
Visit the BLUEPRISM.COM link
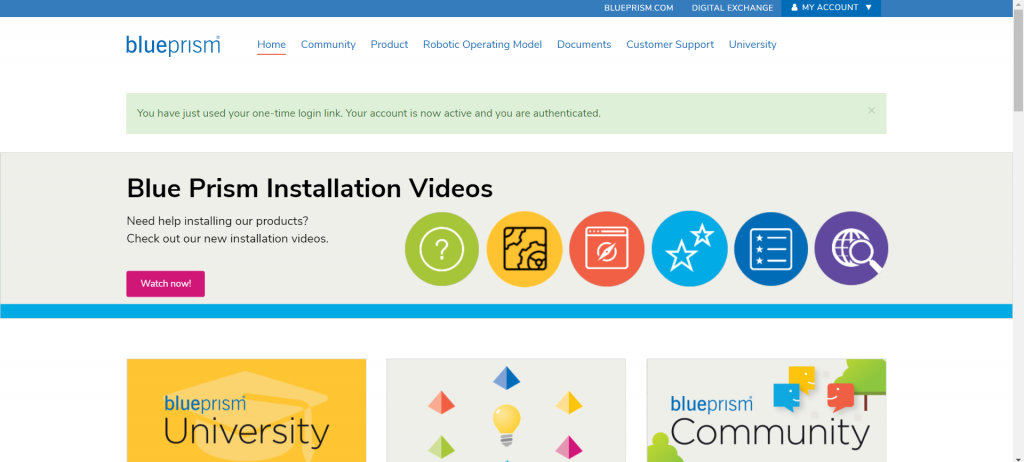(639, 8)
